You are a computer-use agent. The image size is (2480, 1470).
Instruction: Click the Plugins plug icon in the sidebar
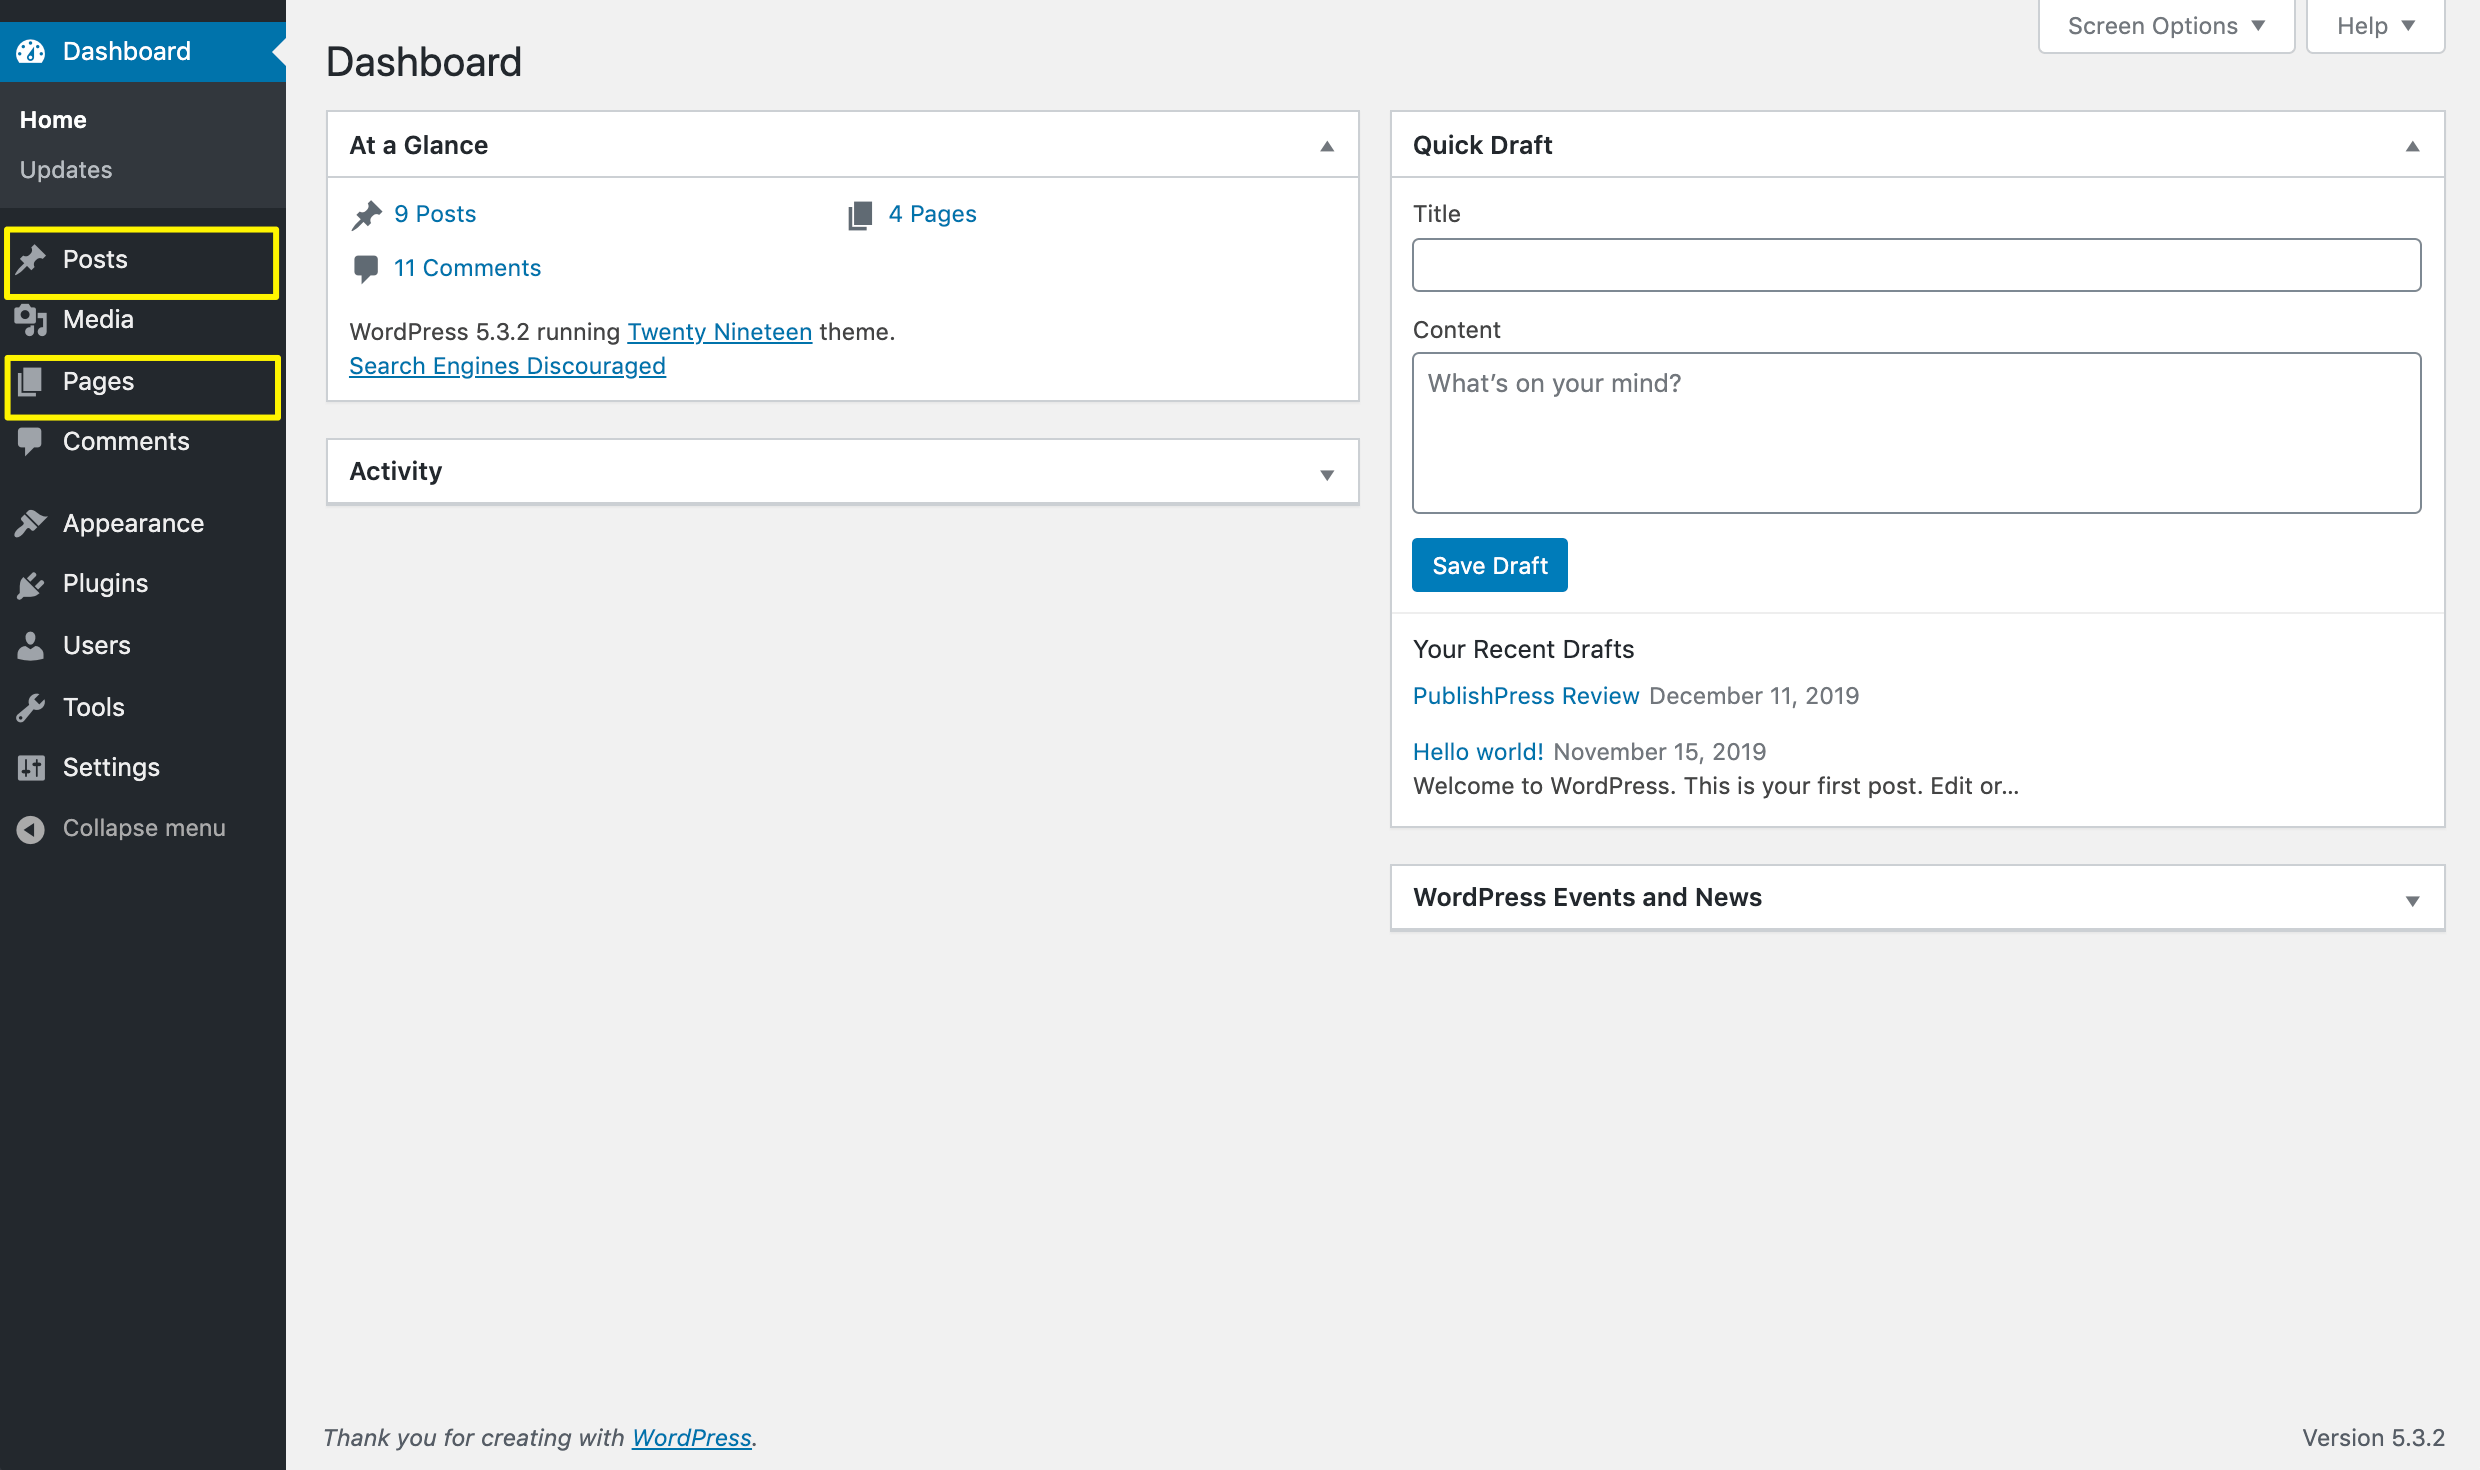tap(31, 584)
